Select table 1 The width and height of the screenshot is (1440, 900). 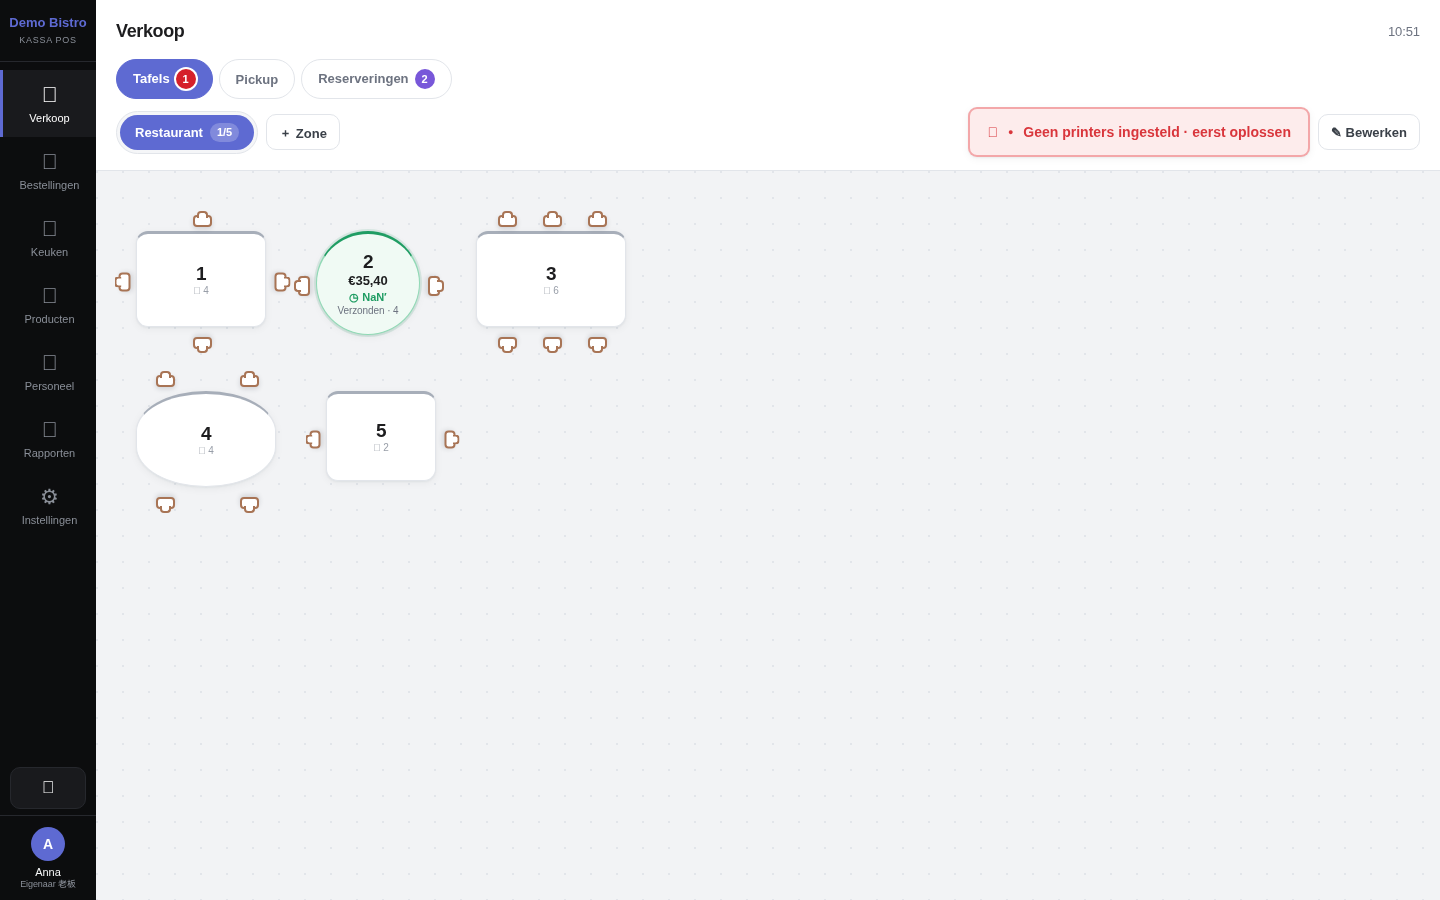tap(201, 279)
